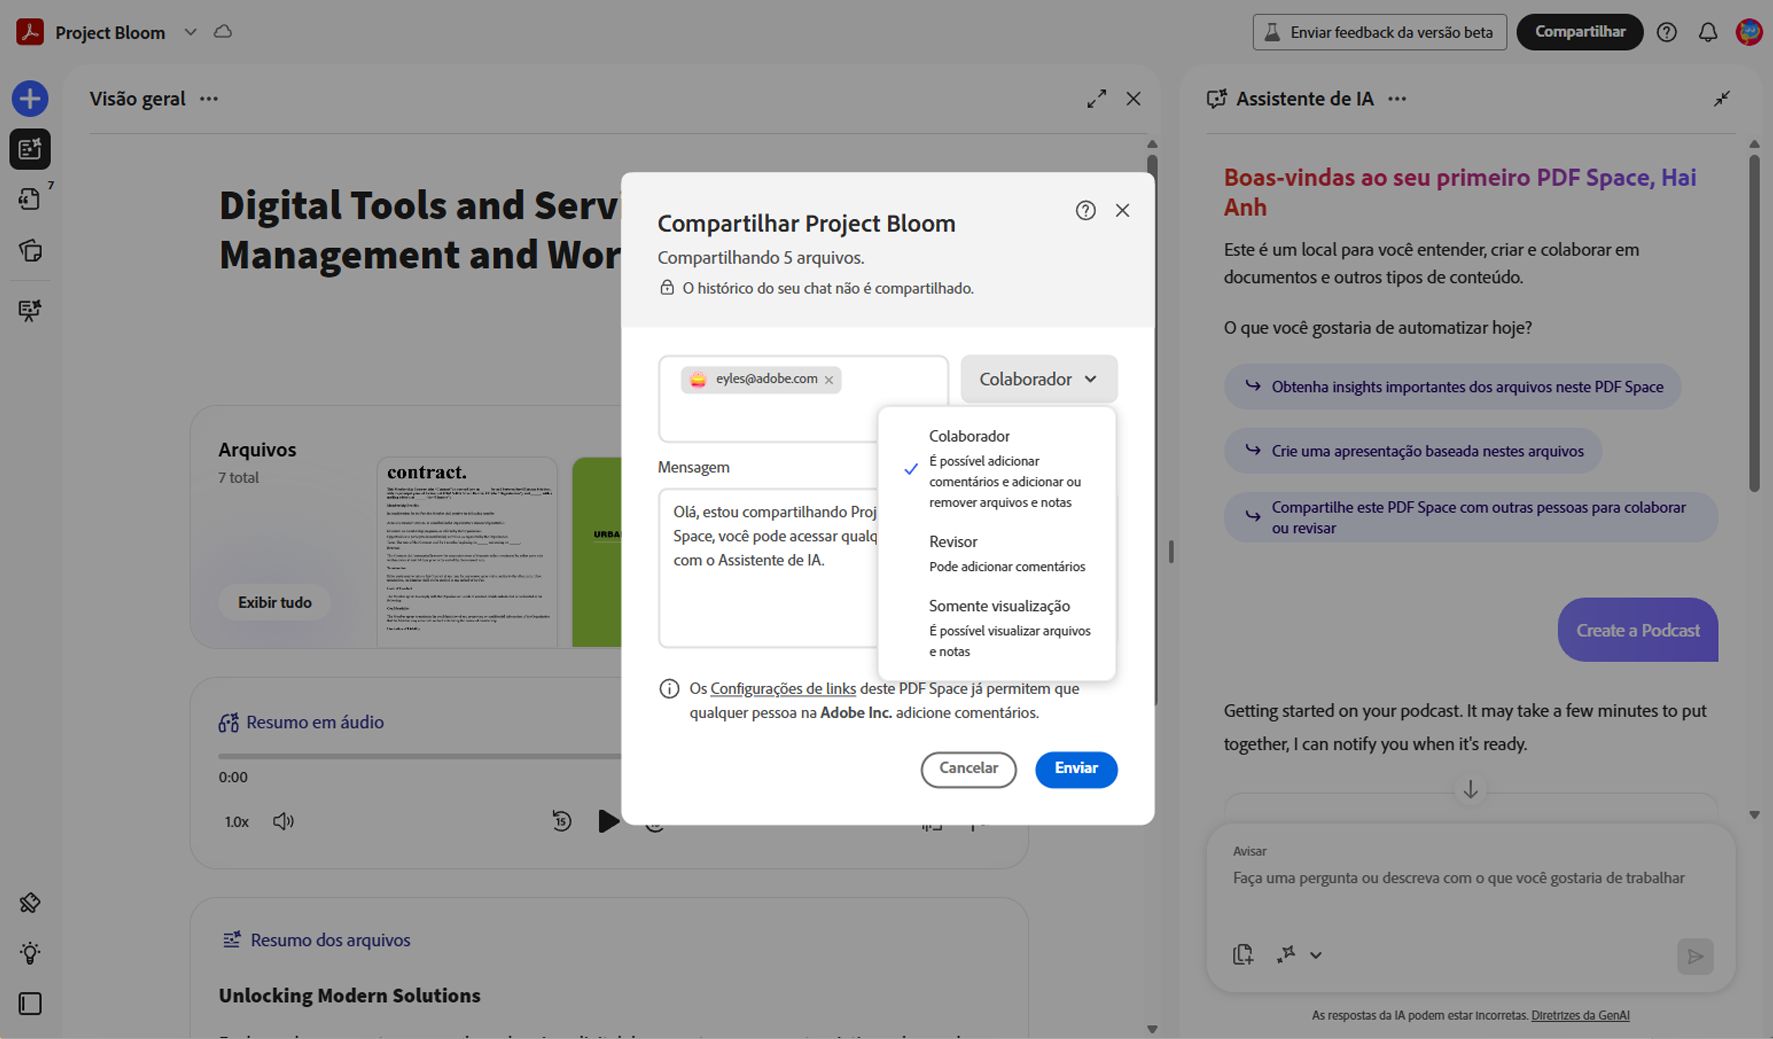
Task: Select Somente visualização role option
Action: click(996, 628)
